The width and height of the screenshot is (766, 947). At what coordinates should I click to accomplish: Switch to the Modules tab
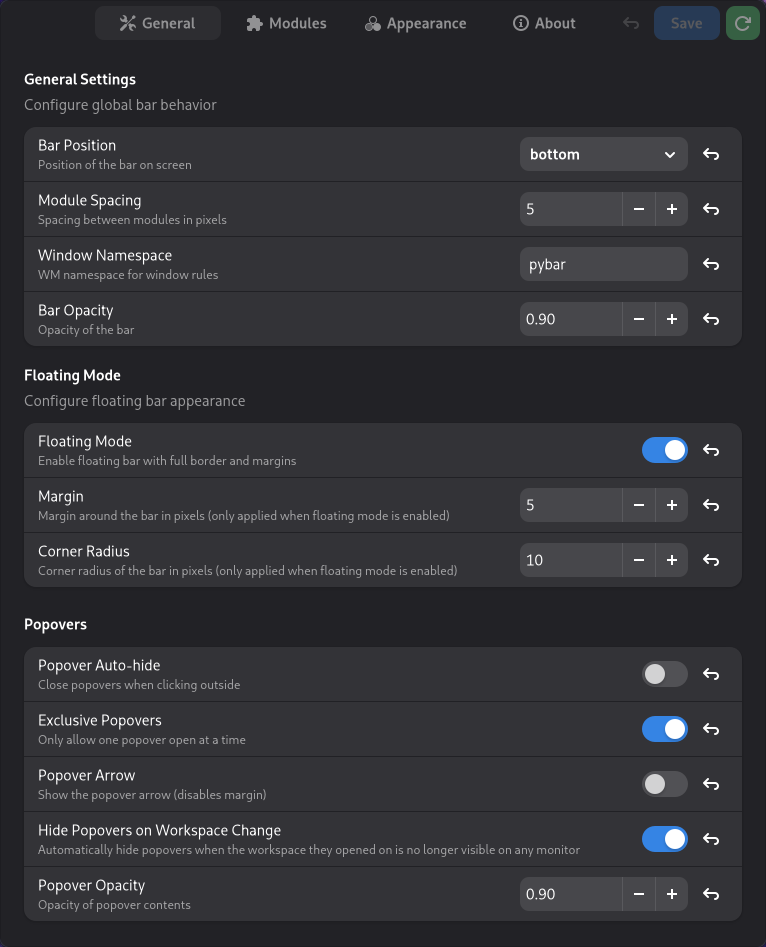286,23
